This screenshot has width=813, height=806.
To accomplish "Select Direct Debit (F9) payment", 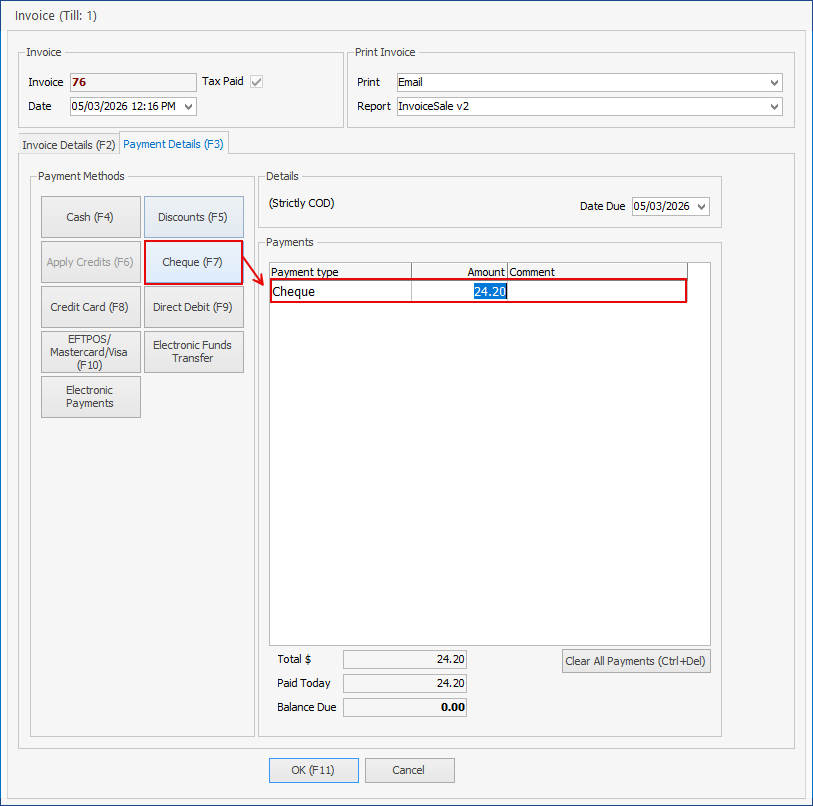I will click(193, 307).
